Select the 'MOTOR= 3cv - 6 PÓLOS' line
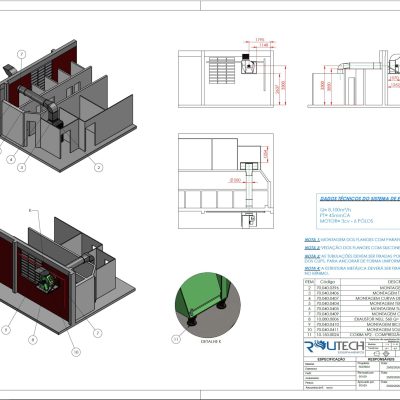Viewport: 400px width, 400px height. coord(346,221)
